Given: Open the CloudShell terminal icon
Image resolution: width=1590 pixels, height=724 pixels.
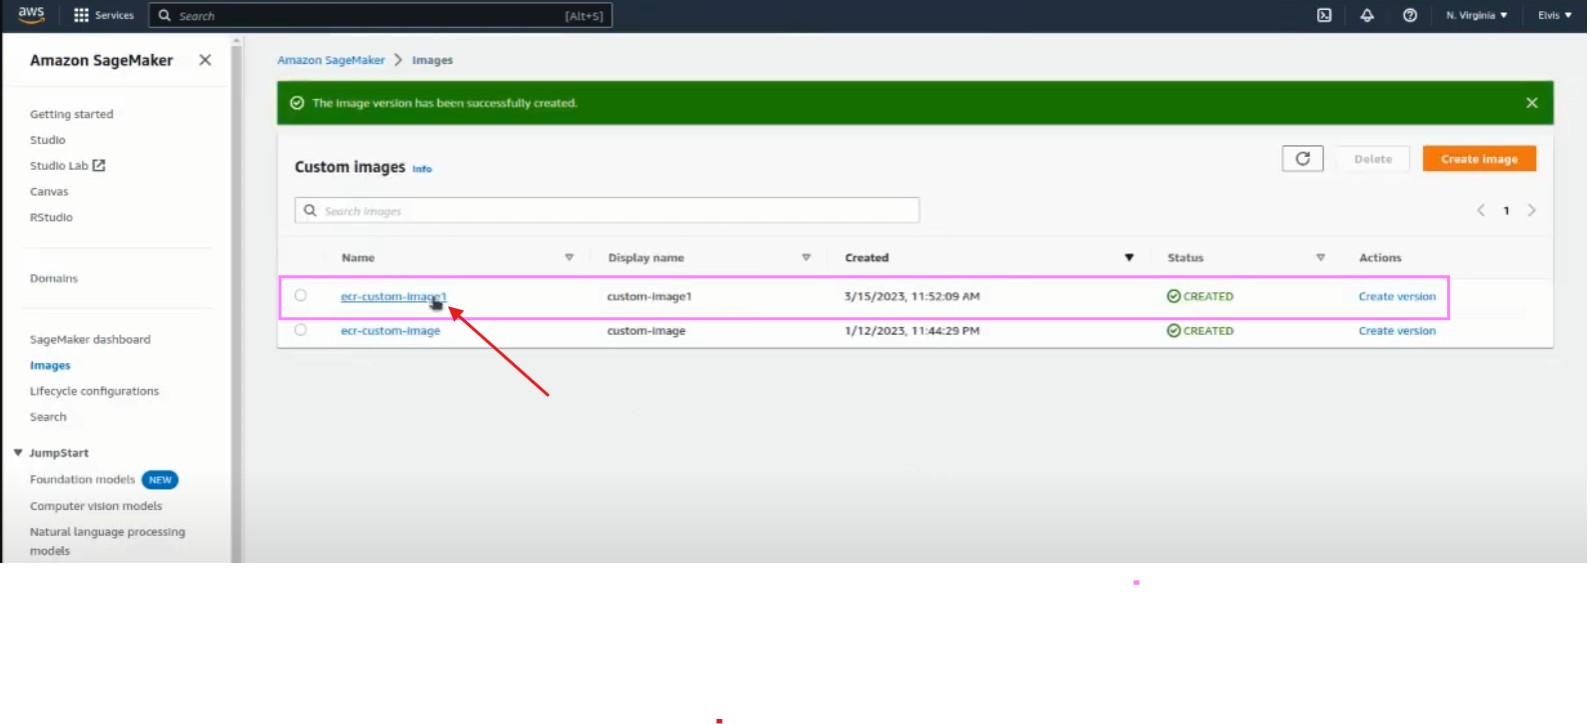Looking at the screenshot, I should pyautogui.click(x=1324, y=15).
